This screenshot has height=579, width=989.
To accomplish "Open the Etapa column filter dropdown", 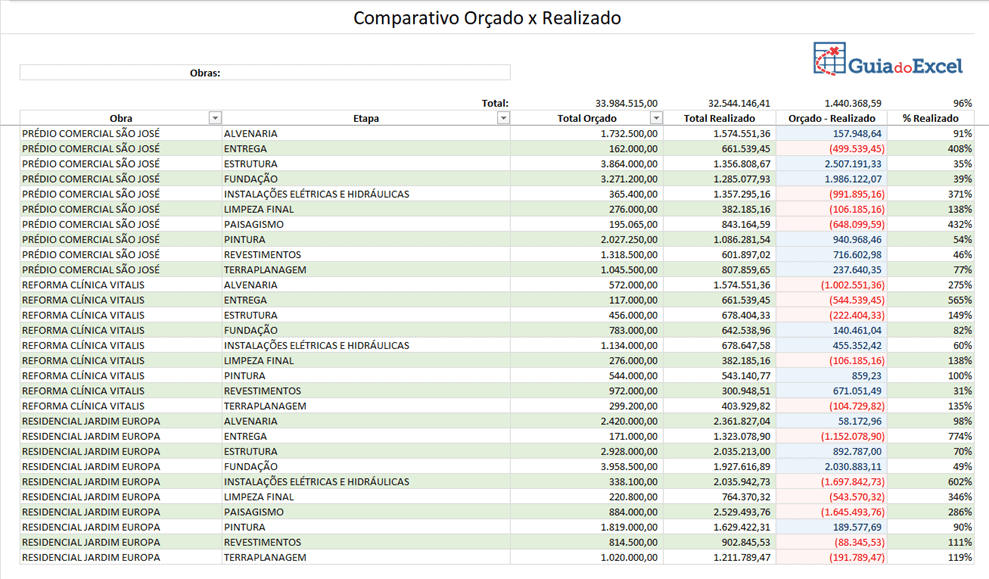I will (x=503, y=118).
